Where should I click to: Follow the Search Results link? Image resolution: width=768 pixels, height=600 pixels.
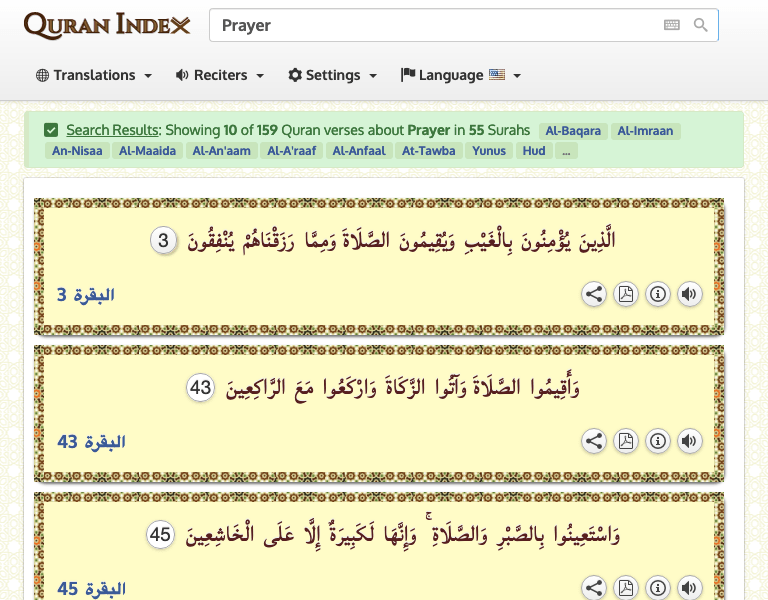(113, 130)
